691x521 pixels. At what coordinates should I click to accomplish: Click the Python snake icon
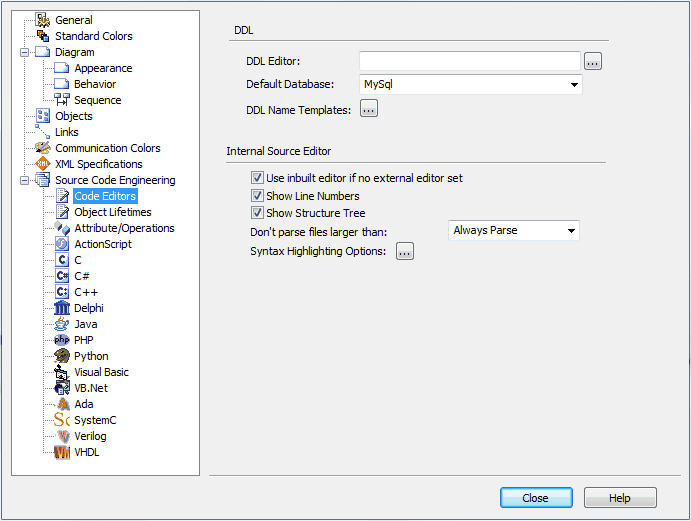[x=62, y=356]
